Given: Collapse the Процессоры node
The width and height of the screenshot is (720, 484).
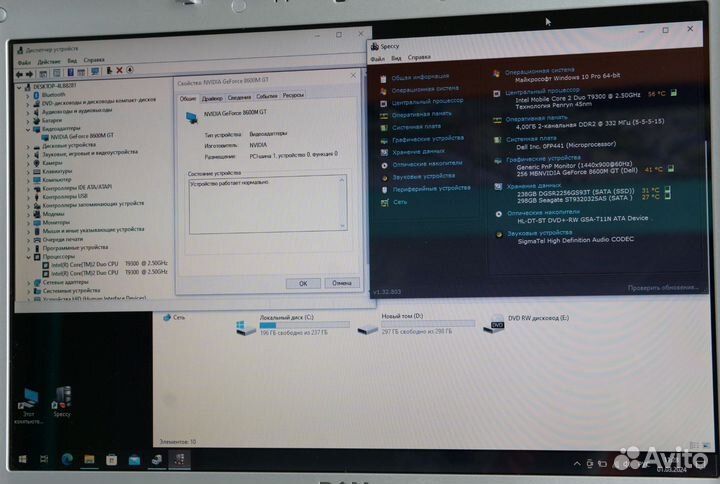Looking at the screenshot, I should point(28,257).
